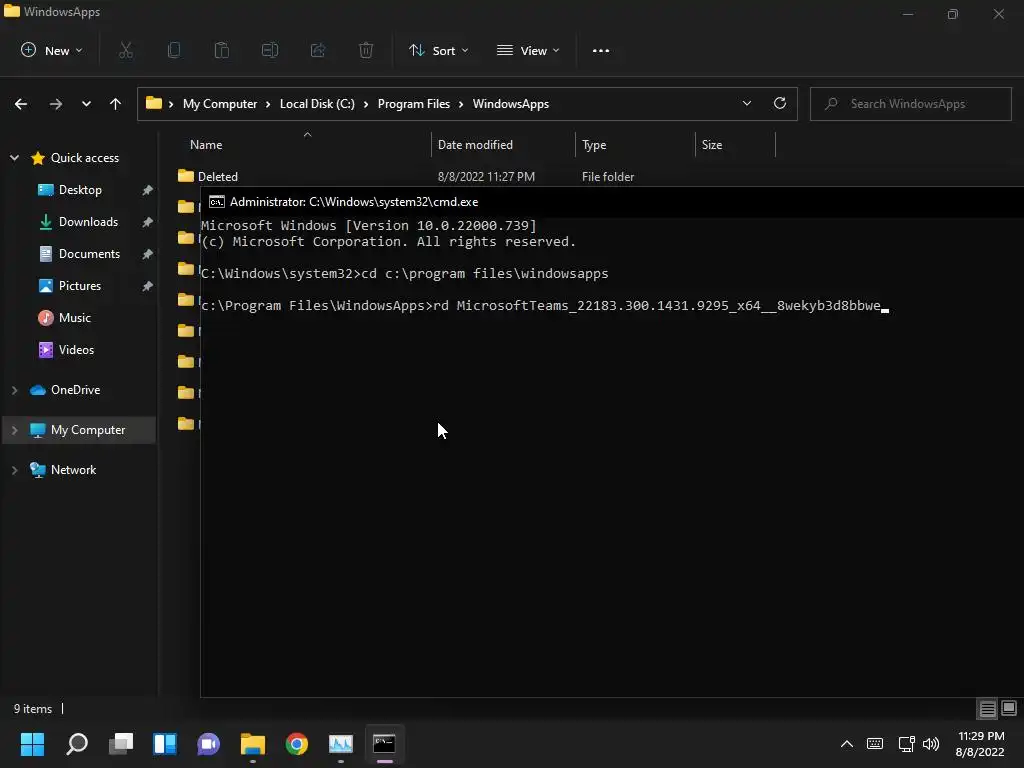
Task: Open touch keyboard tray icon
Action: coord(875,744)
